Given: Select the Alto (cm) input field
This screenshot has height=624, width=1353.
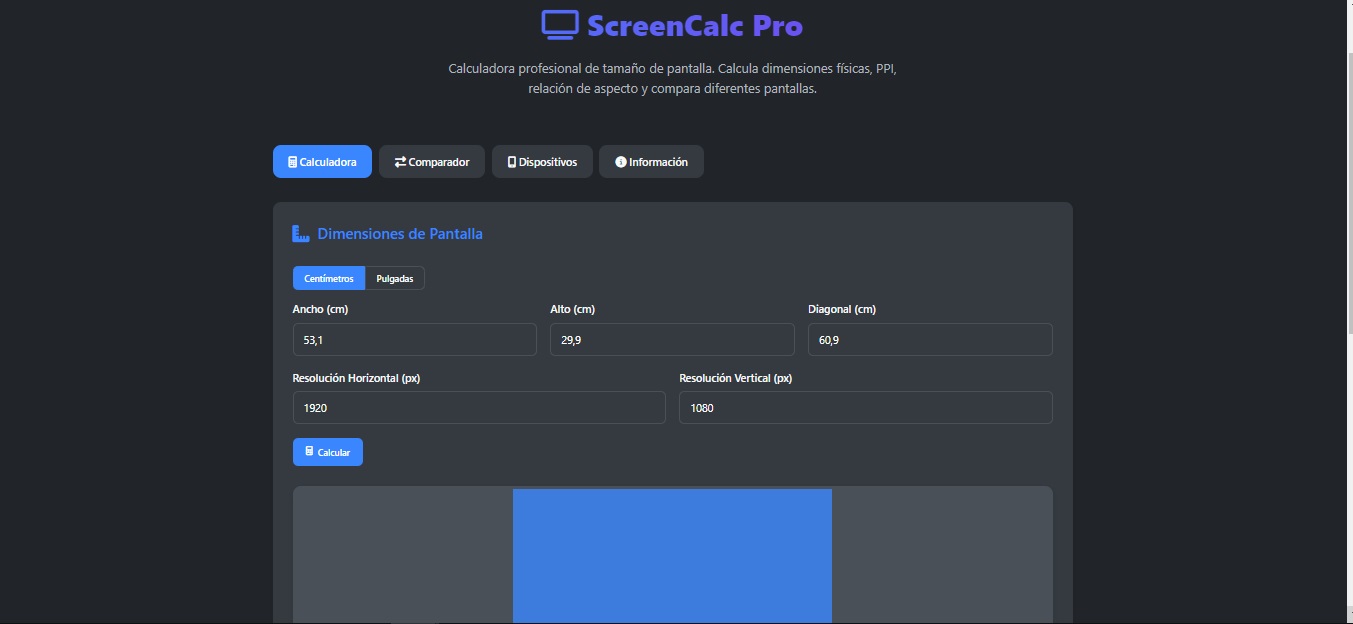Looking at the screenshot, I should (672, 339).
